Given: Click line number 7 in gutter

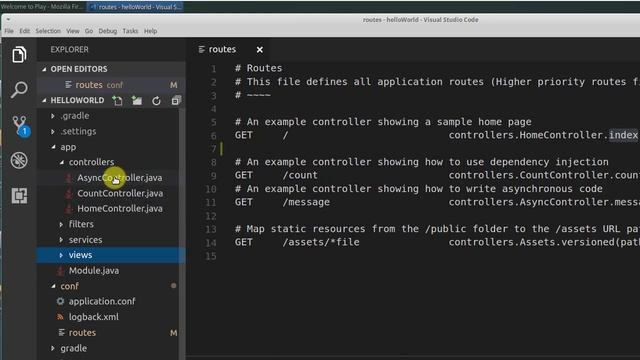Looking at the screenshot, I should 213,149.
